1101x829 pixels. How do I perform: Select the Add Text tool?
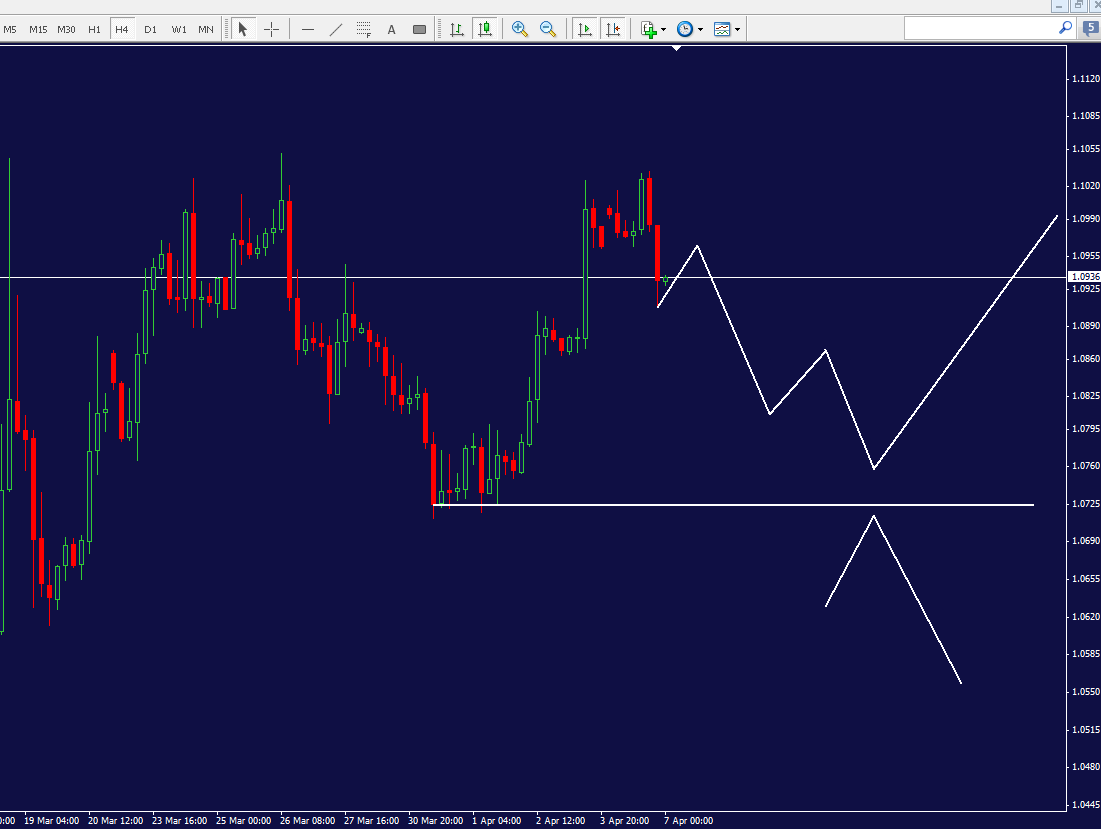391,28
